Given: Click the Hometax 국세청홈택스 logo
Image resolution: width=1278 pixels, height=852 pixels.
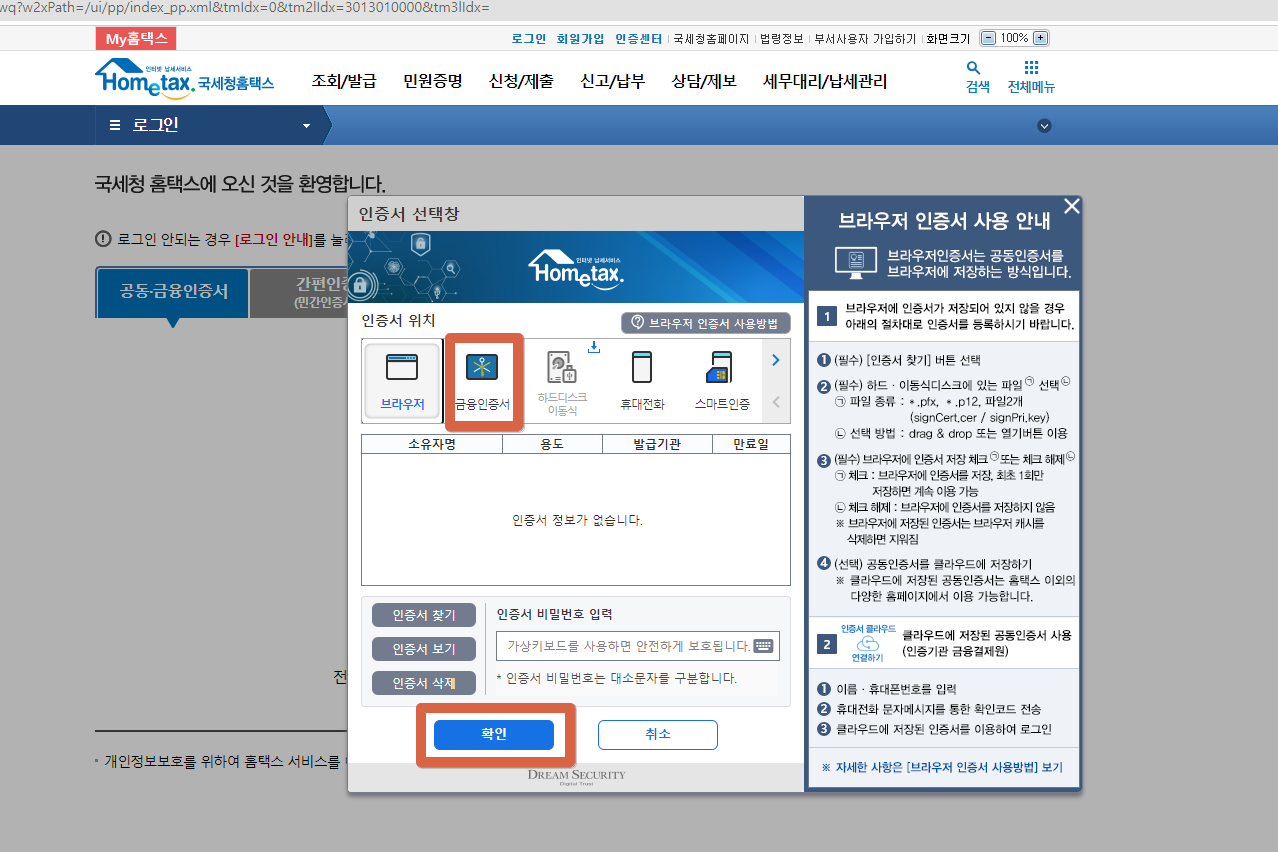Looking at the screenshot, I should point(185,77).
